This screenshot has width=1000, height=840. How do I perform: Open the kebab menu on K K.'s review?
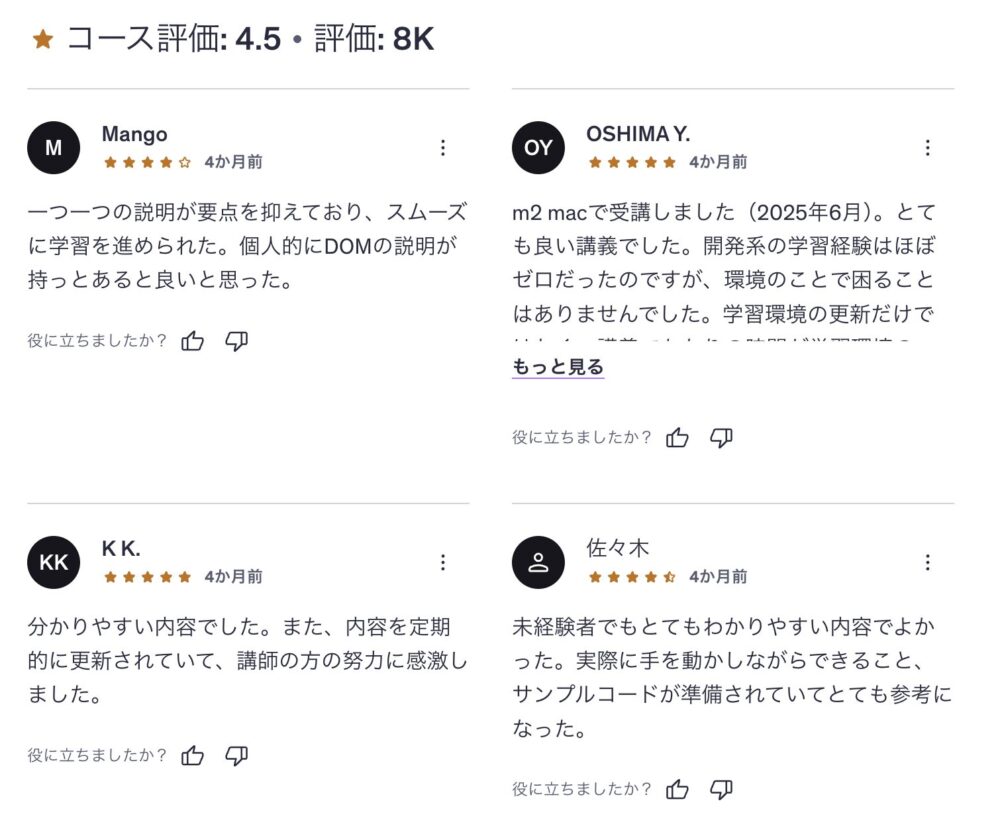click(x=443, y=562)
